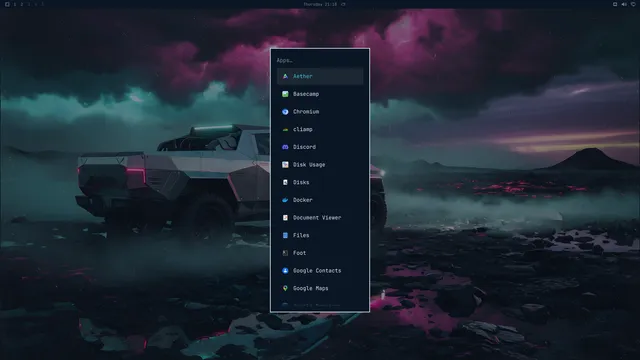Click the Aether app icon

tap(285, 76)
